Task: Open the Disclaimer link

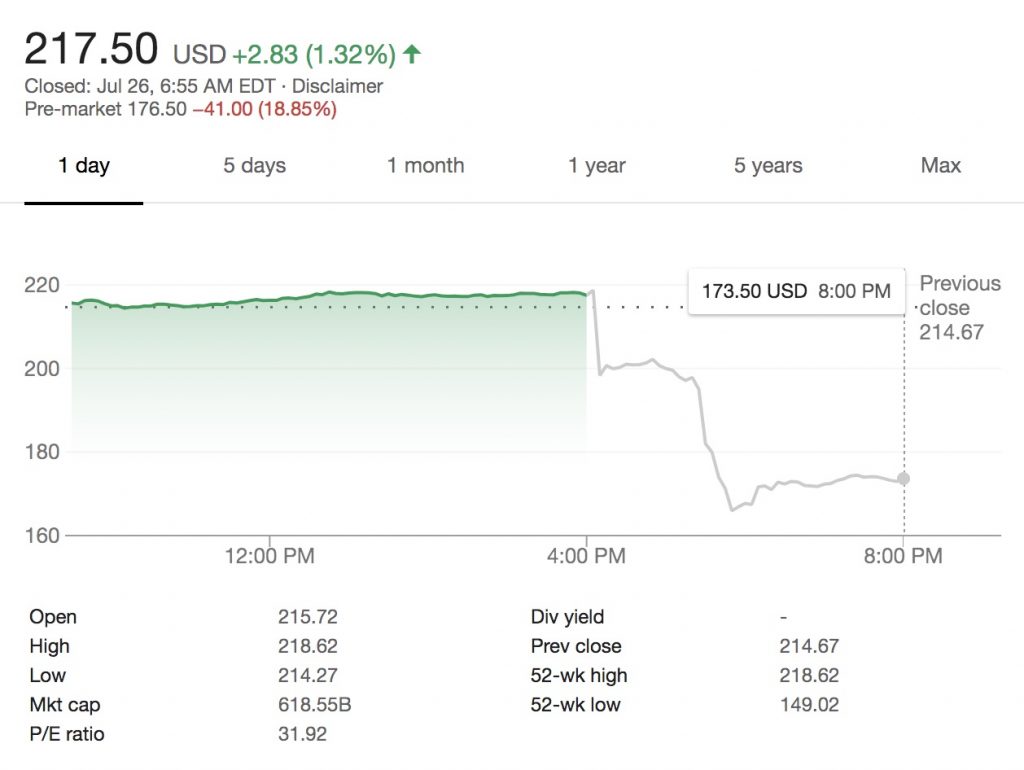Action: (337, 86)
